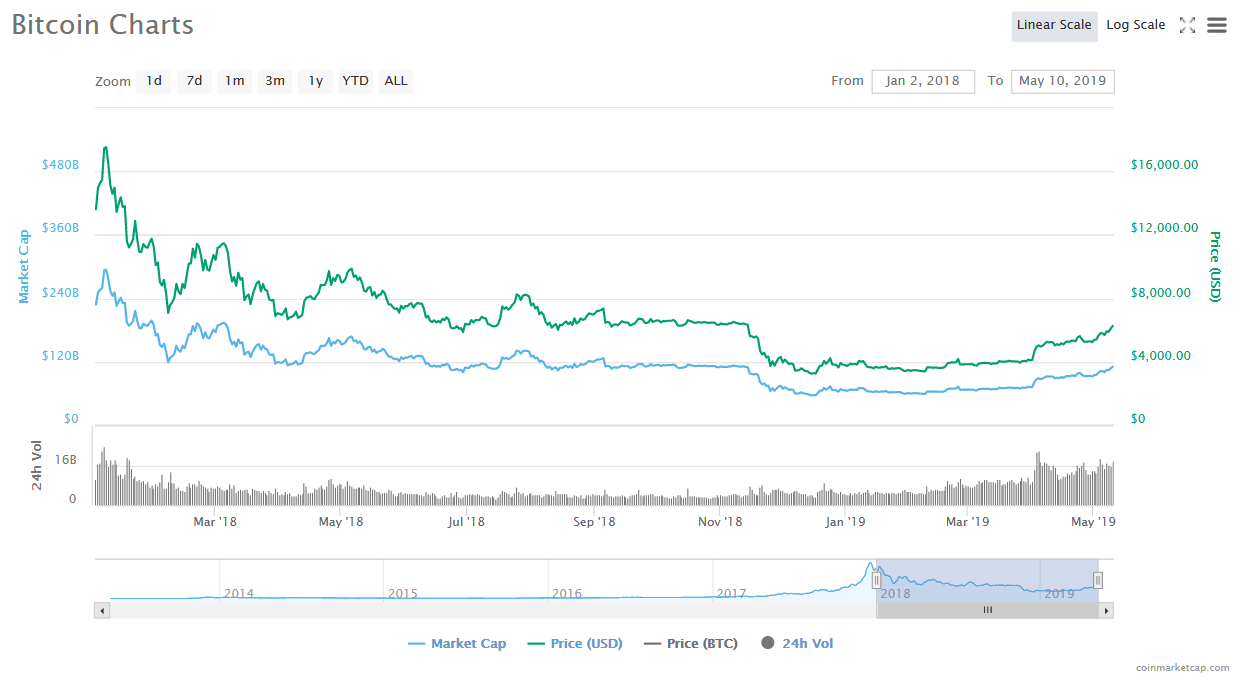The image size is (1240, 676).
Task: Grab the left navigator range handle
Action: (x=876, y=580)
